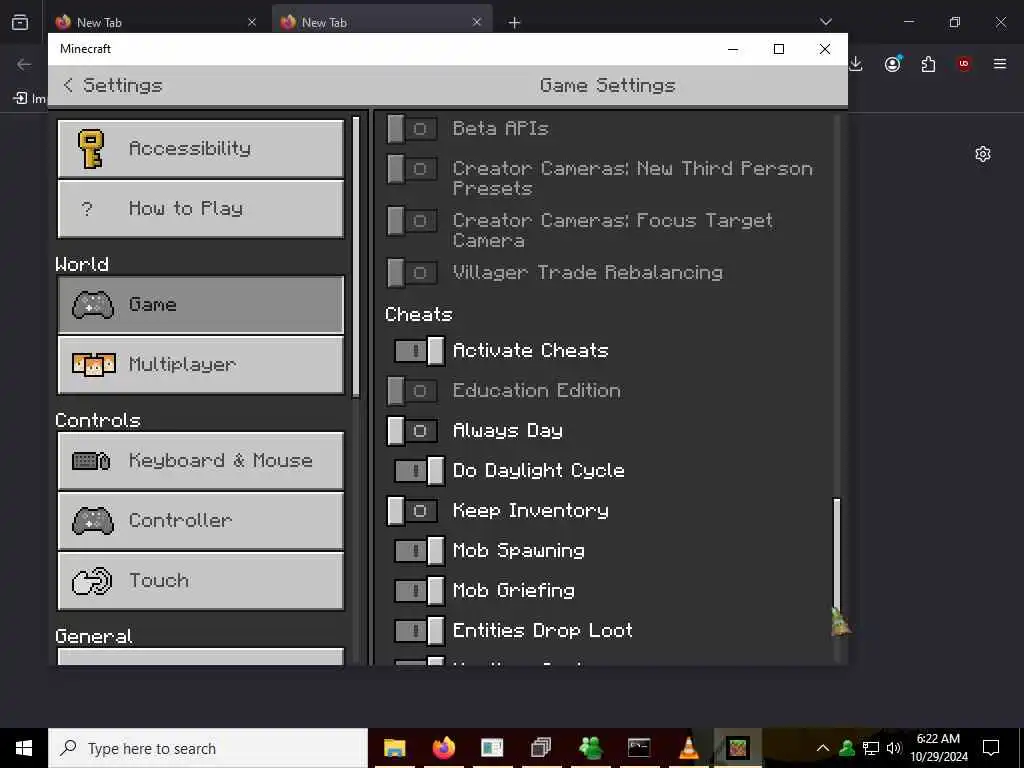Viewport: 1024px width, 768px height.
Task: Click the Firefox View icon
Action: 20,22
